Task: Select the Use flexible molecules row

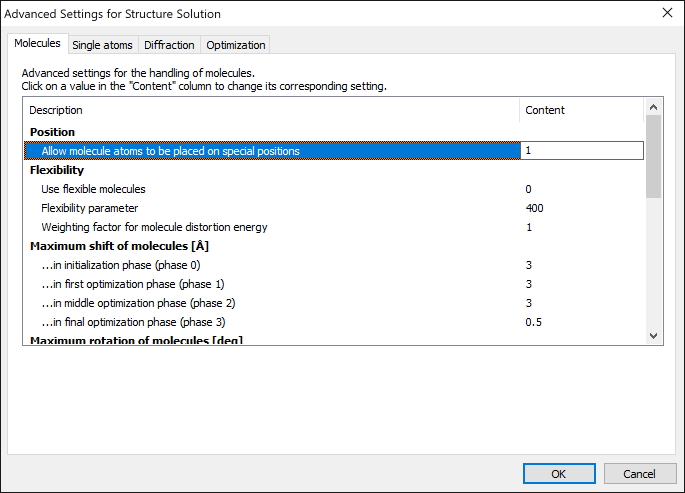Action: click(93, 189)
